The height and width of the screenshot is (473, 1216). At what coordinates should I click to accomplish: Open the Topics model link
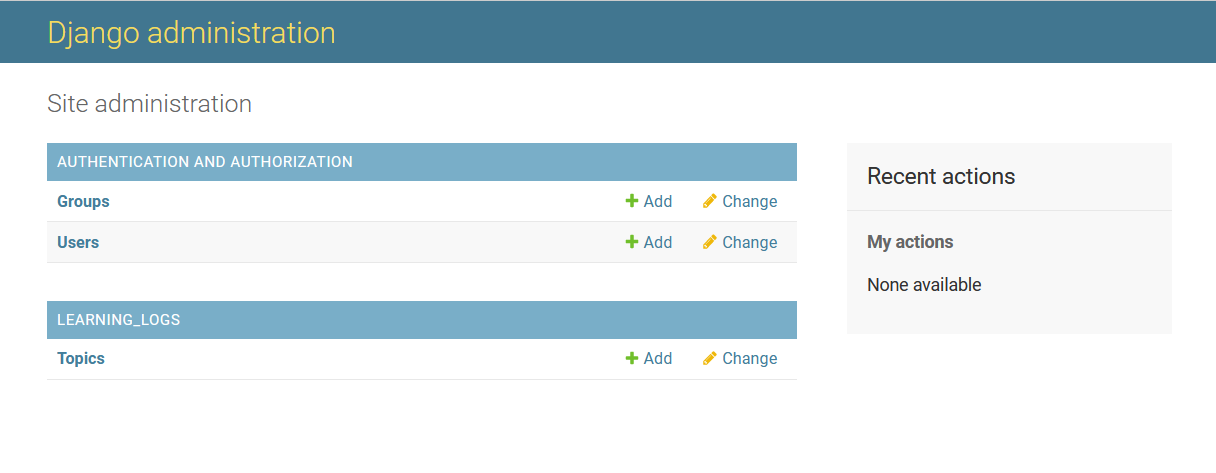(81, 358)
